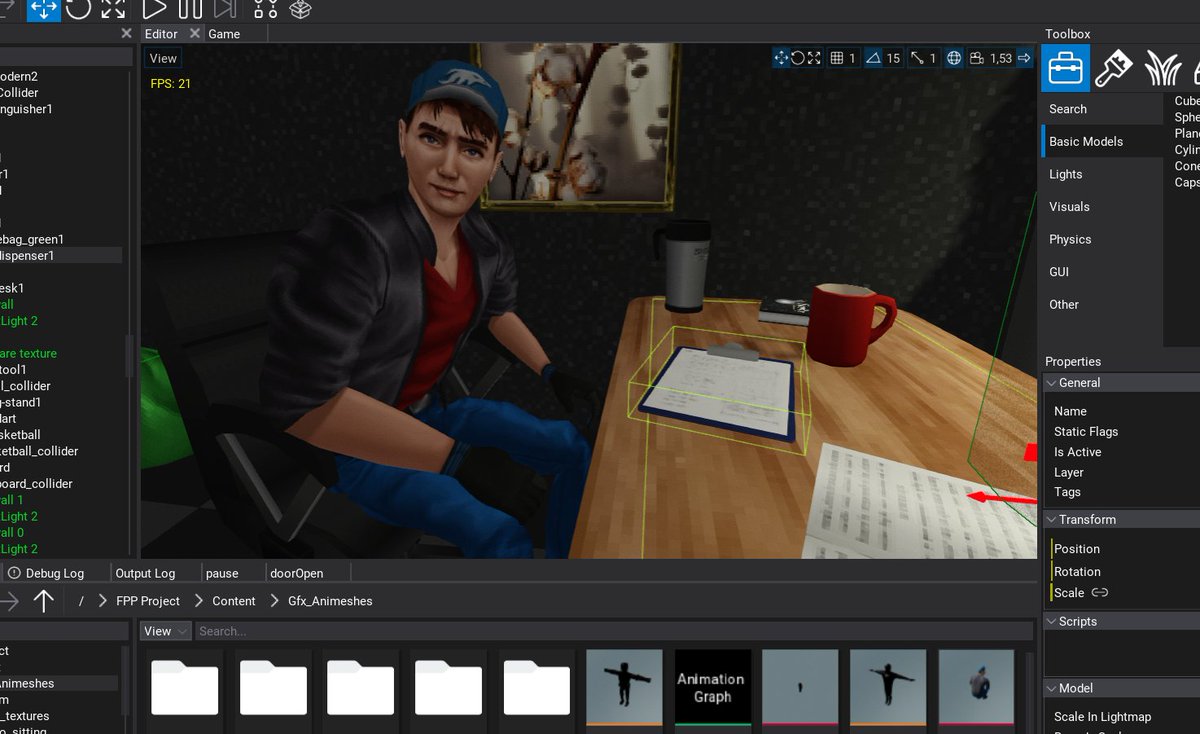Switch to the Game tab
The width and height of the screenshot is (1200, 734).
pyautogui.click(x=225, y=33)
